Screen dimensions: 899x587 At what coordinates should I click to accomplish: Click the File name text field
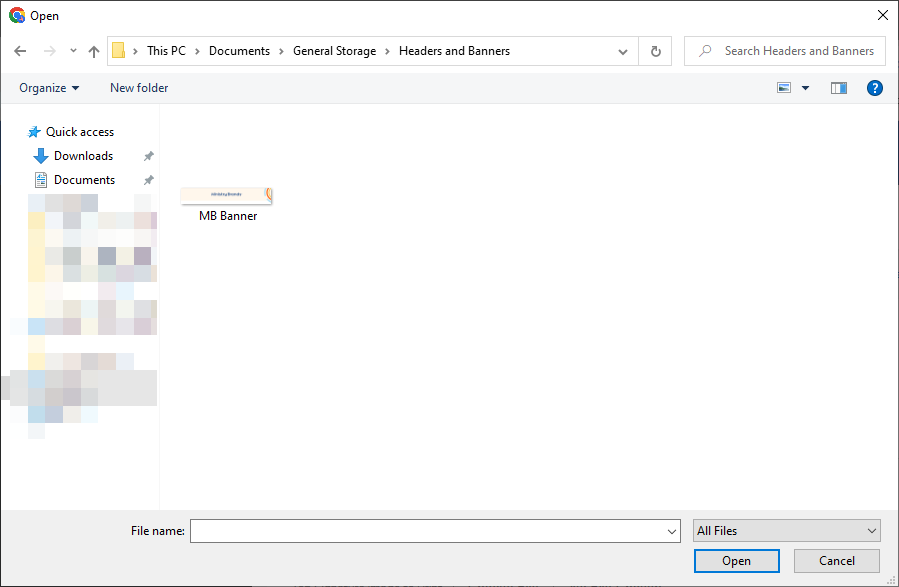[428, 531]
